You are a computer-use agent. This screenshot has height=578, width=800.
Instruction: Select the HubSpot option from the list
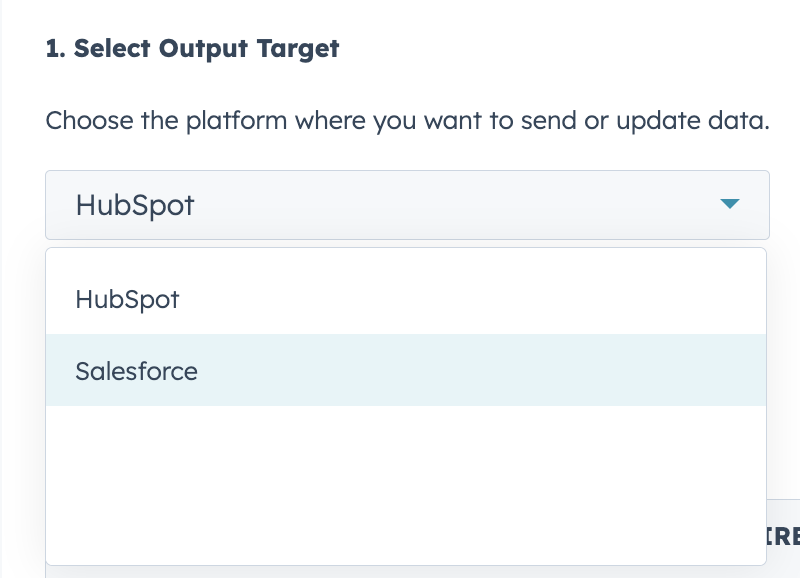point(127,299)
